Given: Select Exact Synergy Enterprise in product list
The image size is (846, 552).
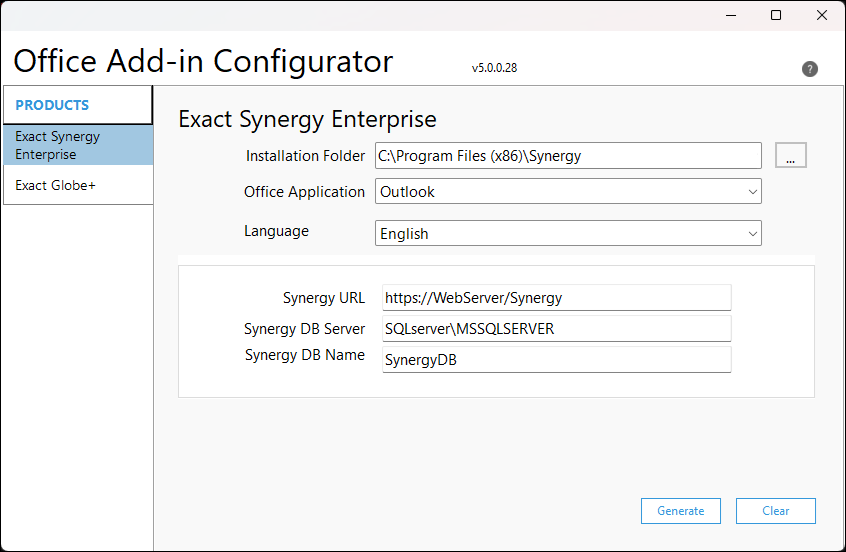Looking at the screenshot, I should point(78,145).
